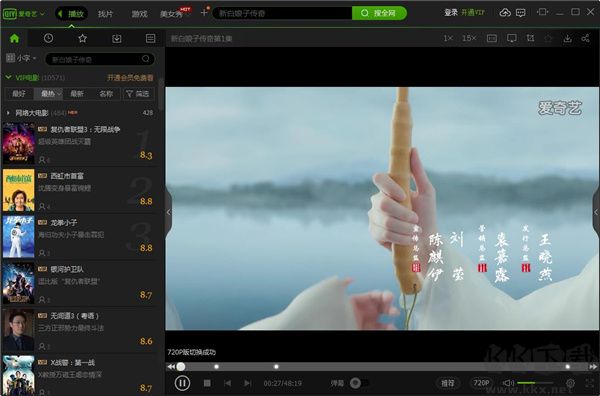
Task: Click the 搜全网 search button
Action: coord(379,13)
